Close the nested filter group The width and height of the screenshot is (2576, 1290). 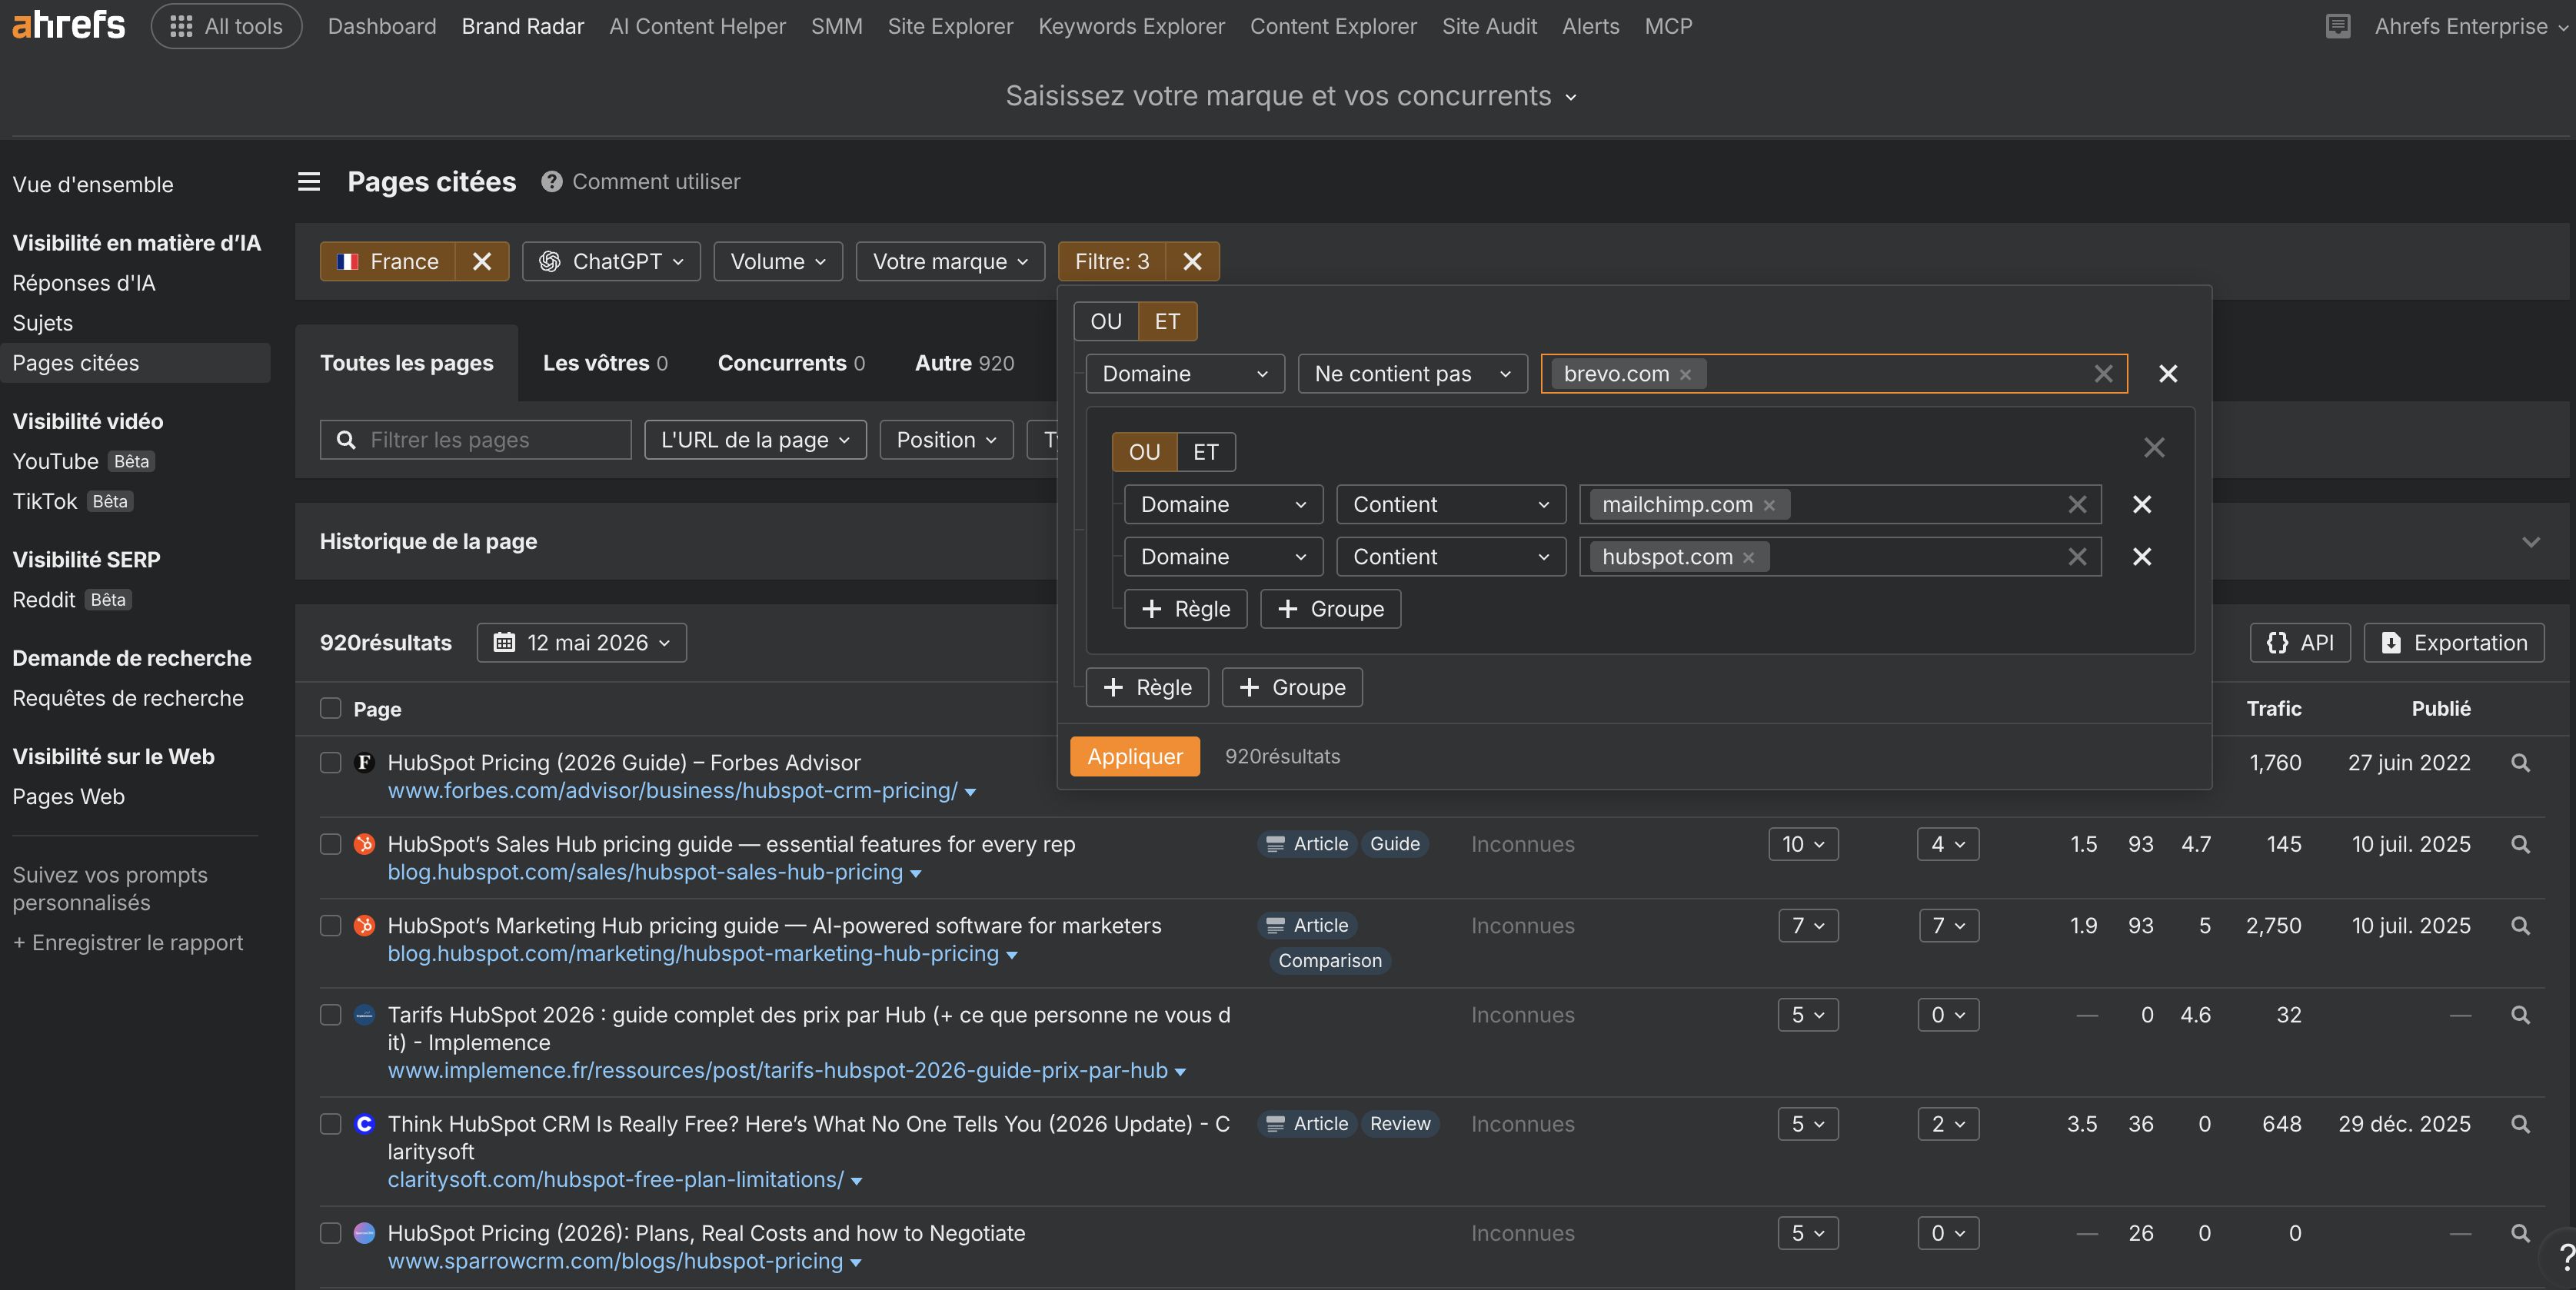pos(2153,447)
